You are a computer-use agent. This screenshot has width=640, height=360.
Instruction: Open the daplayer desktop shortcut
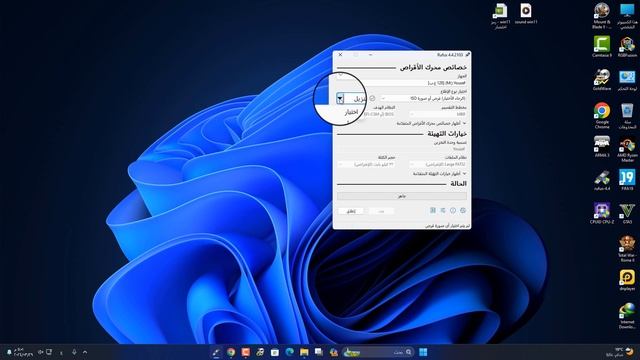tap(627, 280)
